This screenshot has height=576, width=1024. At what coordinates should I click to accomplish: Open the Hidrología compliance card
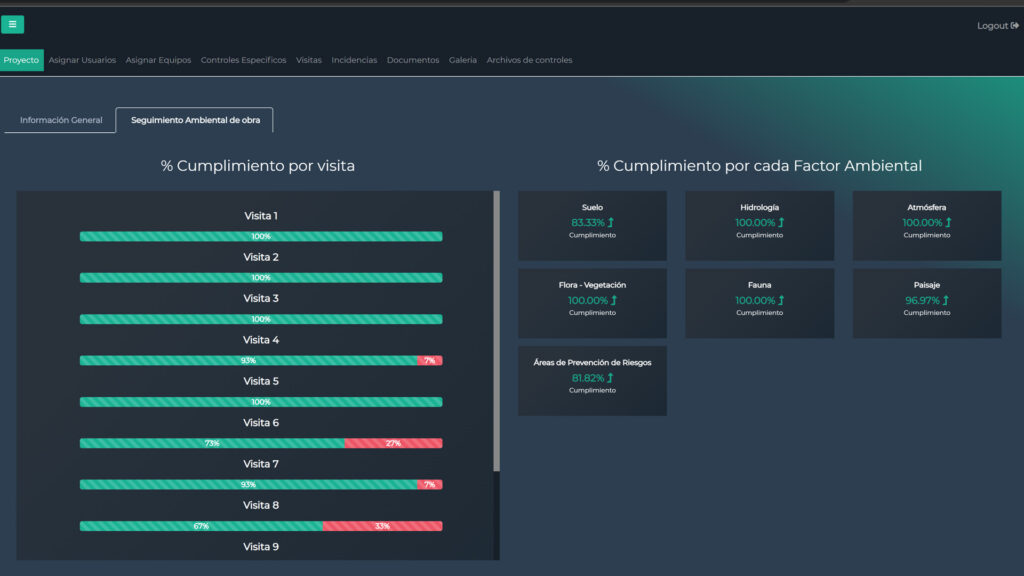pyautogui.click(x=760, y=226)
